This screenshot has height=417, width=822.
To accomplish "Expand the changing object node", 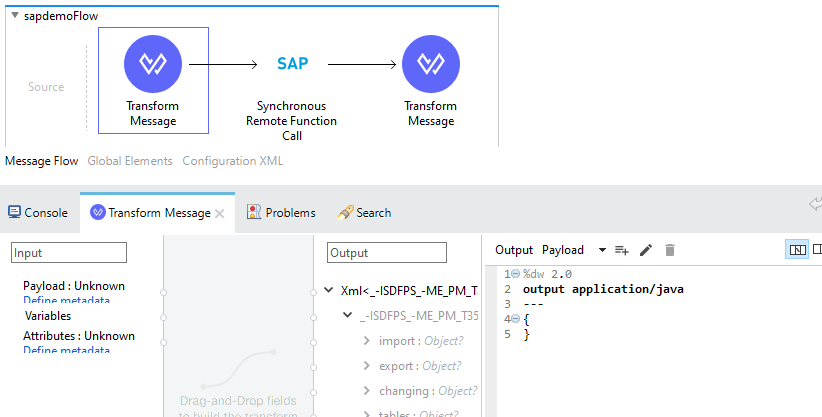I will tap(367, 391).
